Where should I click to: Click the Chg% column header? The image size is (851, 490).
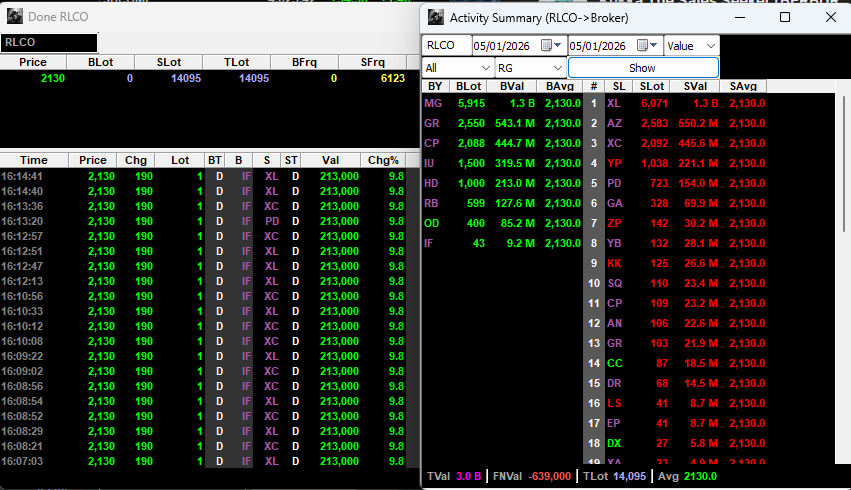383,160
